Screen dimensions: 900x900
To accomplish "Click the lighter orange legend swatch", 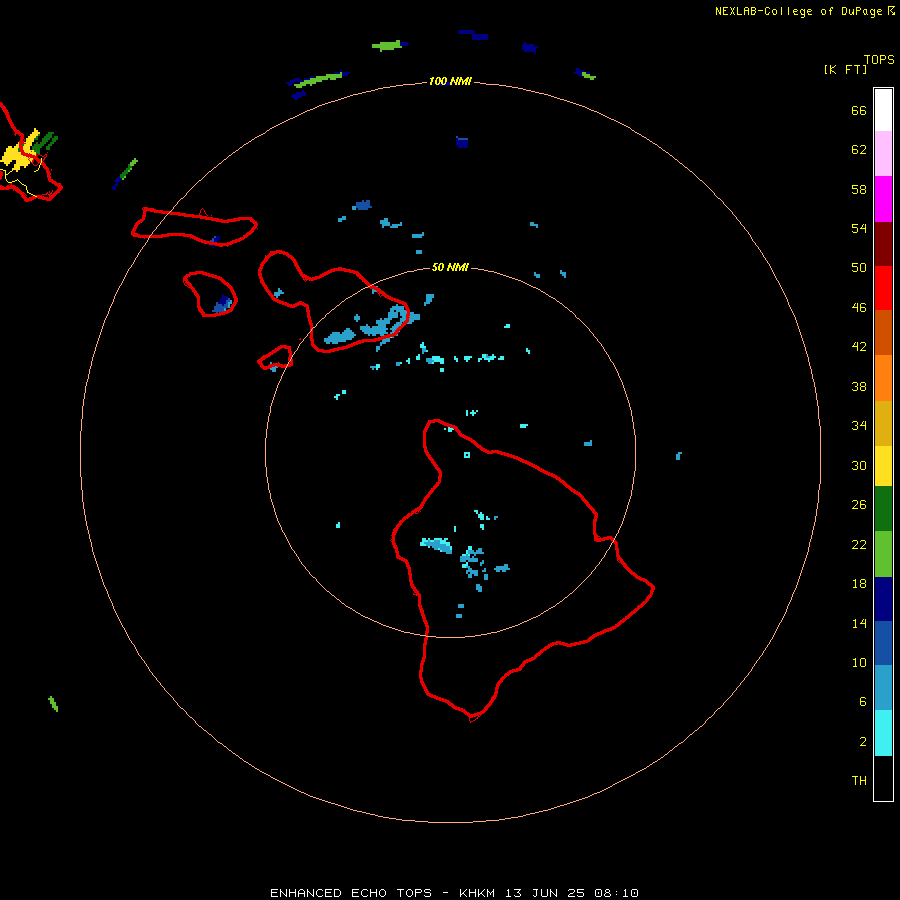I will pyautogui.click(x=883, y=378).
